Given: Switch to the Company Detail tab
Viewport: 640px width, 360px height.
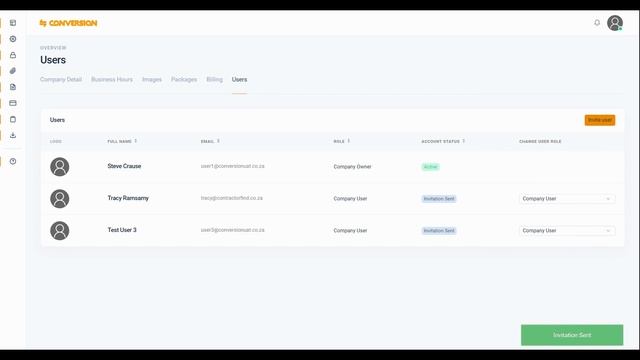Looking at the screenshot, I should pos(61,80).
